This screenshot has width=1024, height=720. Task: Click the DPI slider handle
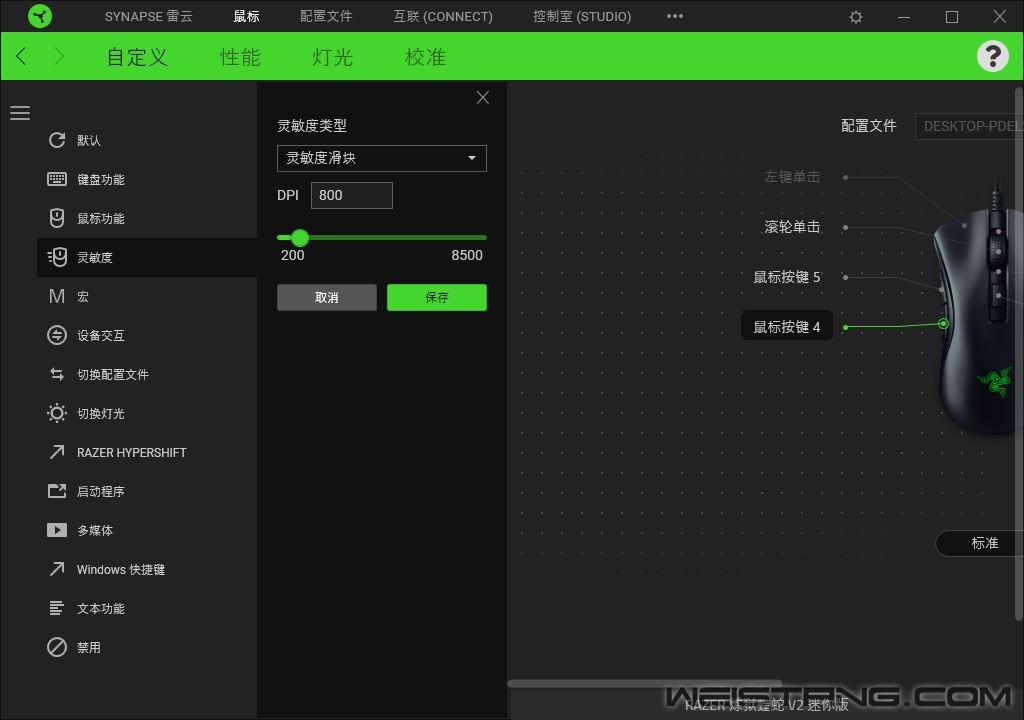pos(300,237)
